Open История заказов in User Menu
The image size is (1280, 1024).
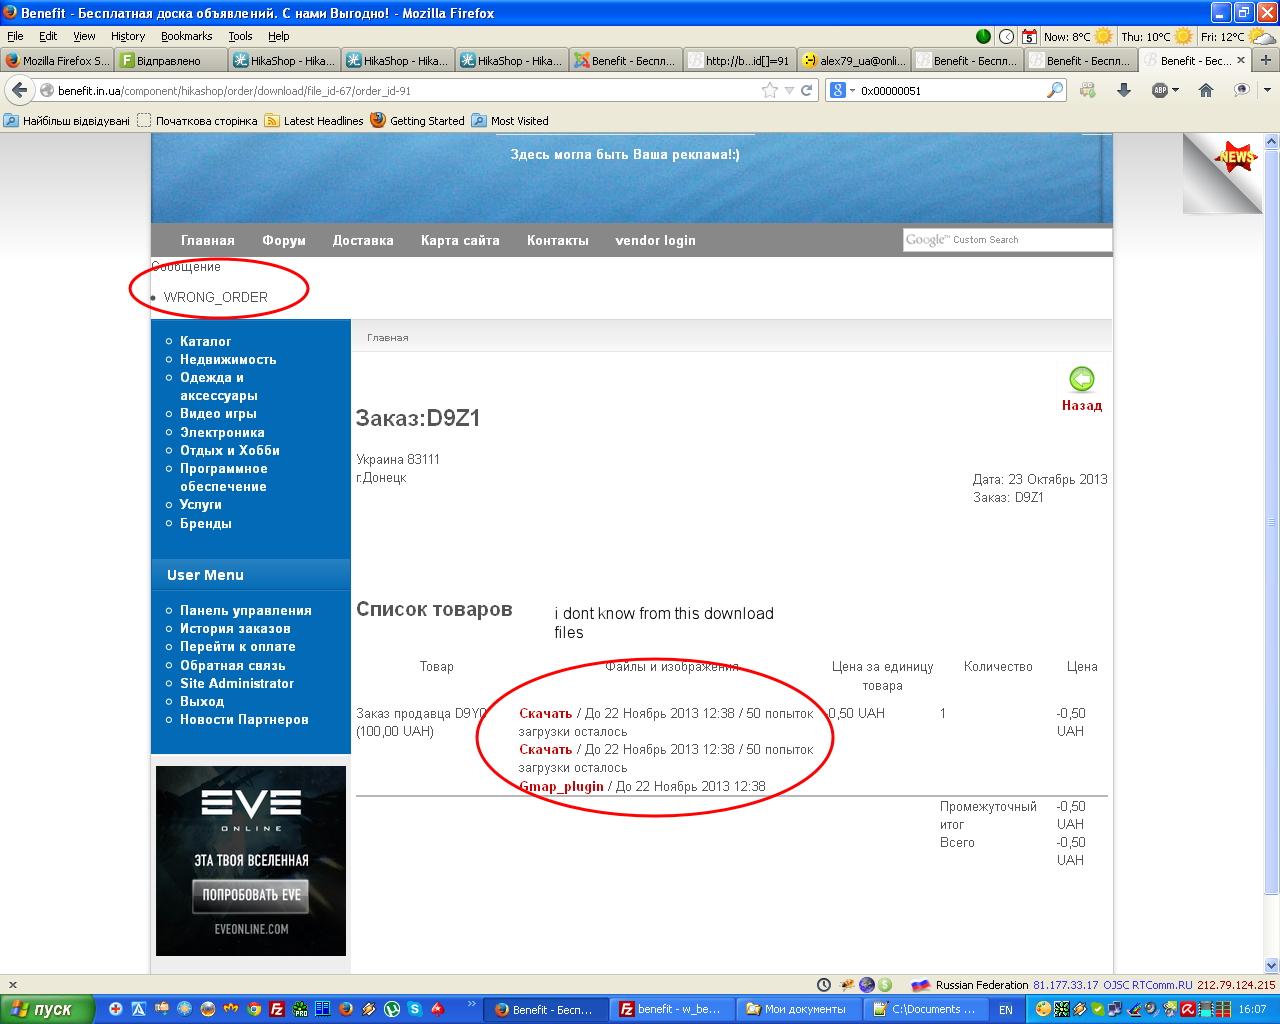[x=235, y=628]
